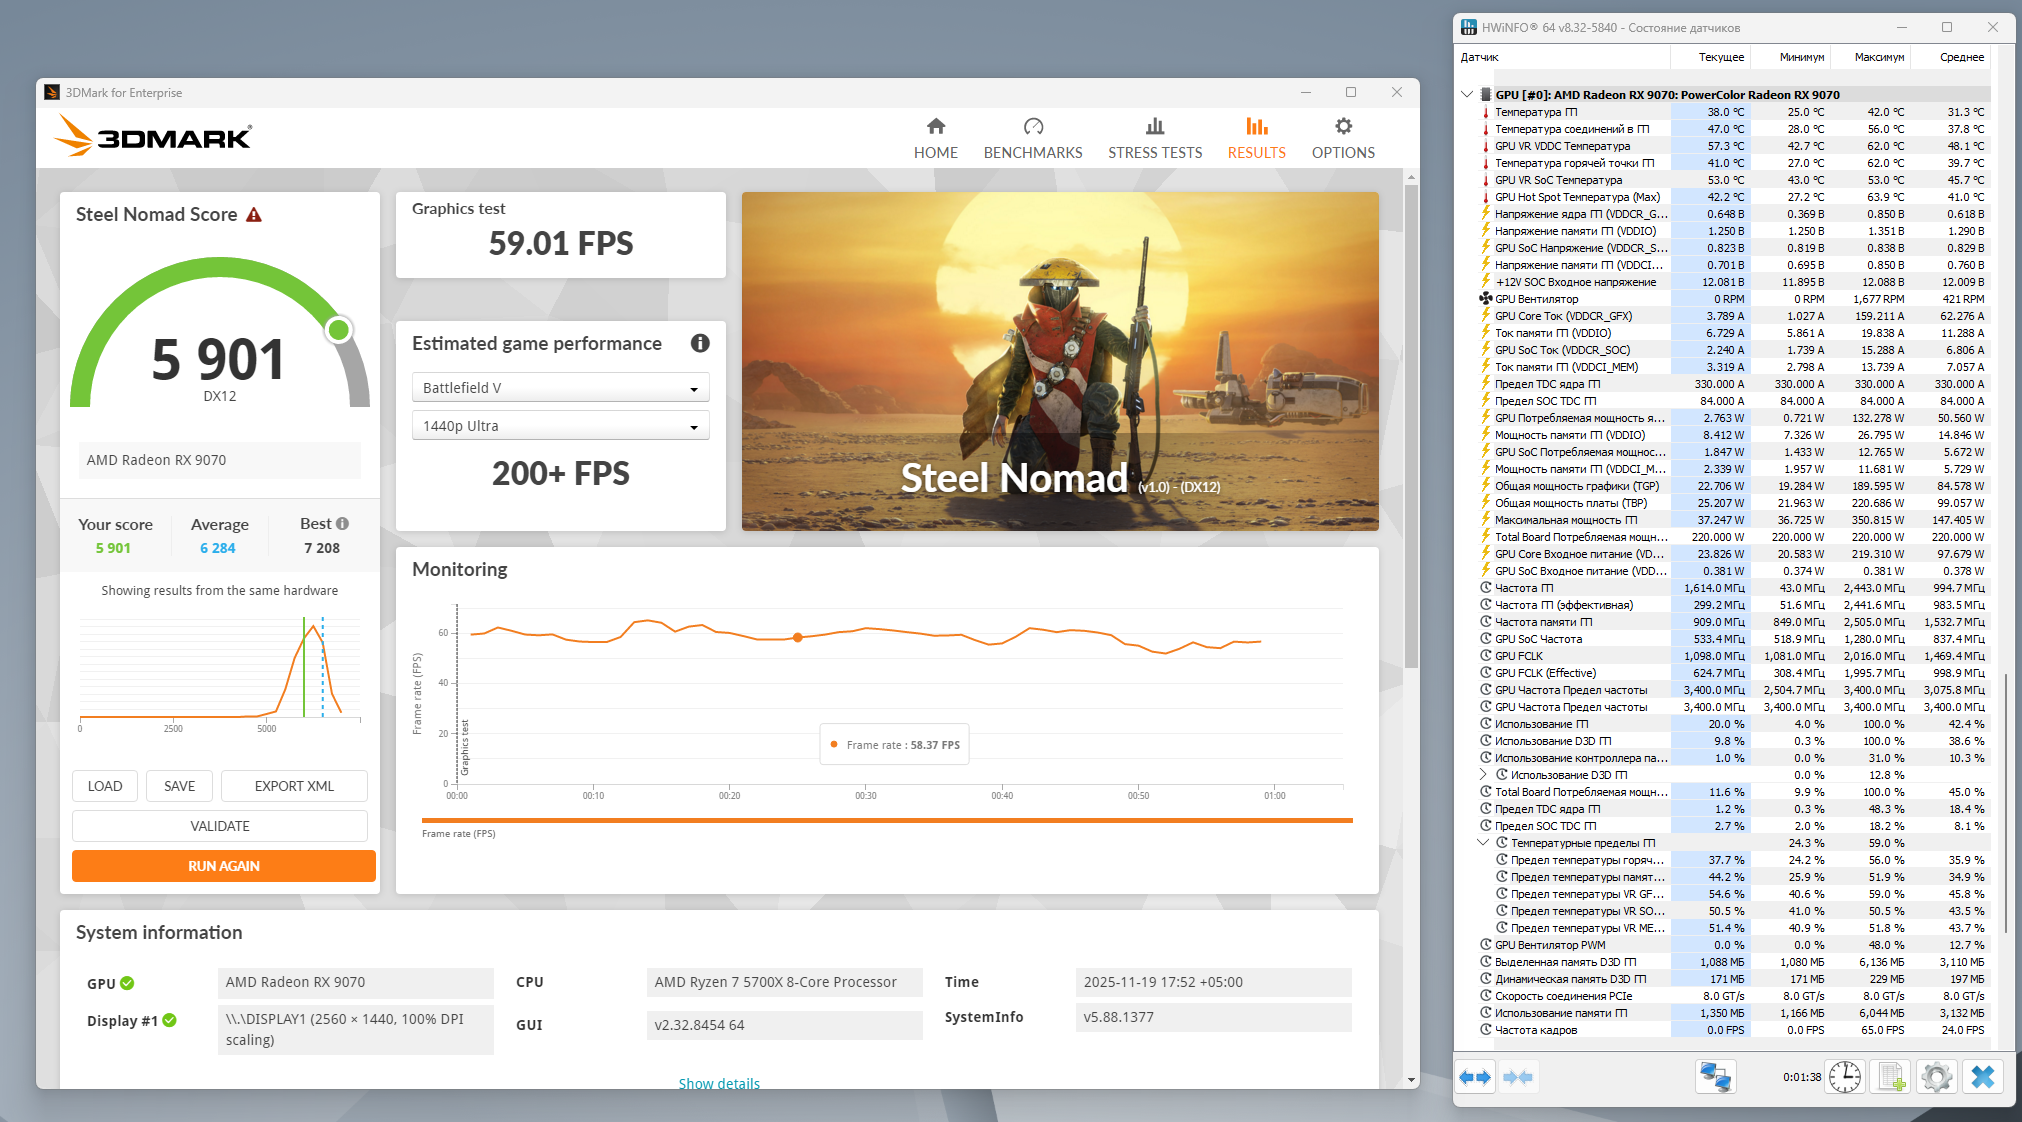Click the LOAD button
The image size is (2022, 1122).
[105, 786]
